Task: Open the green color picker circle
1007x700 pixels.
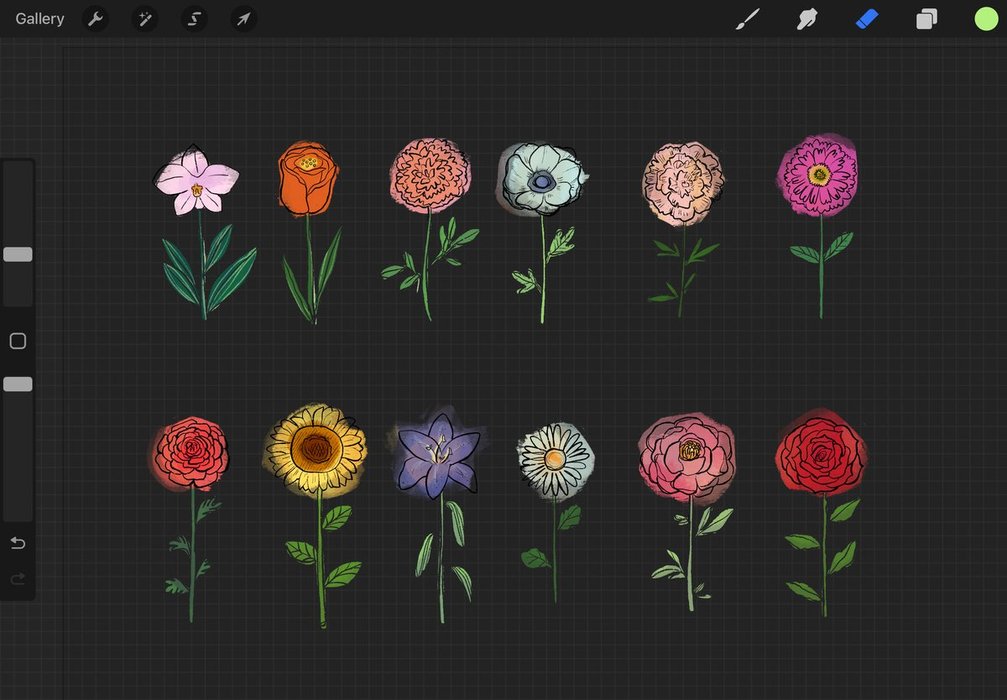Action: click(986, 19)
